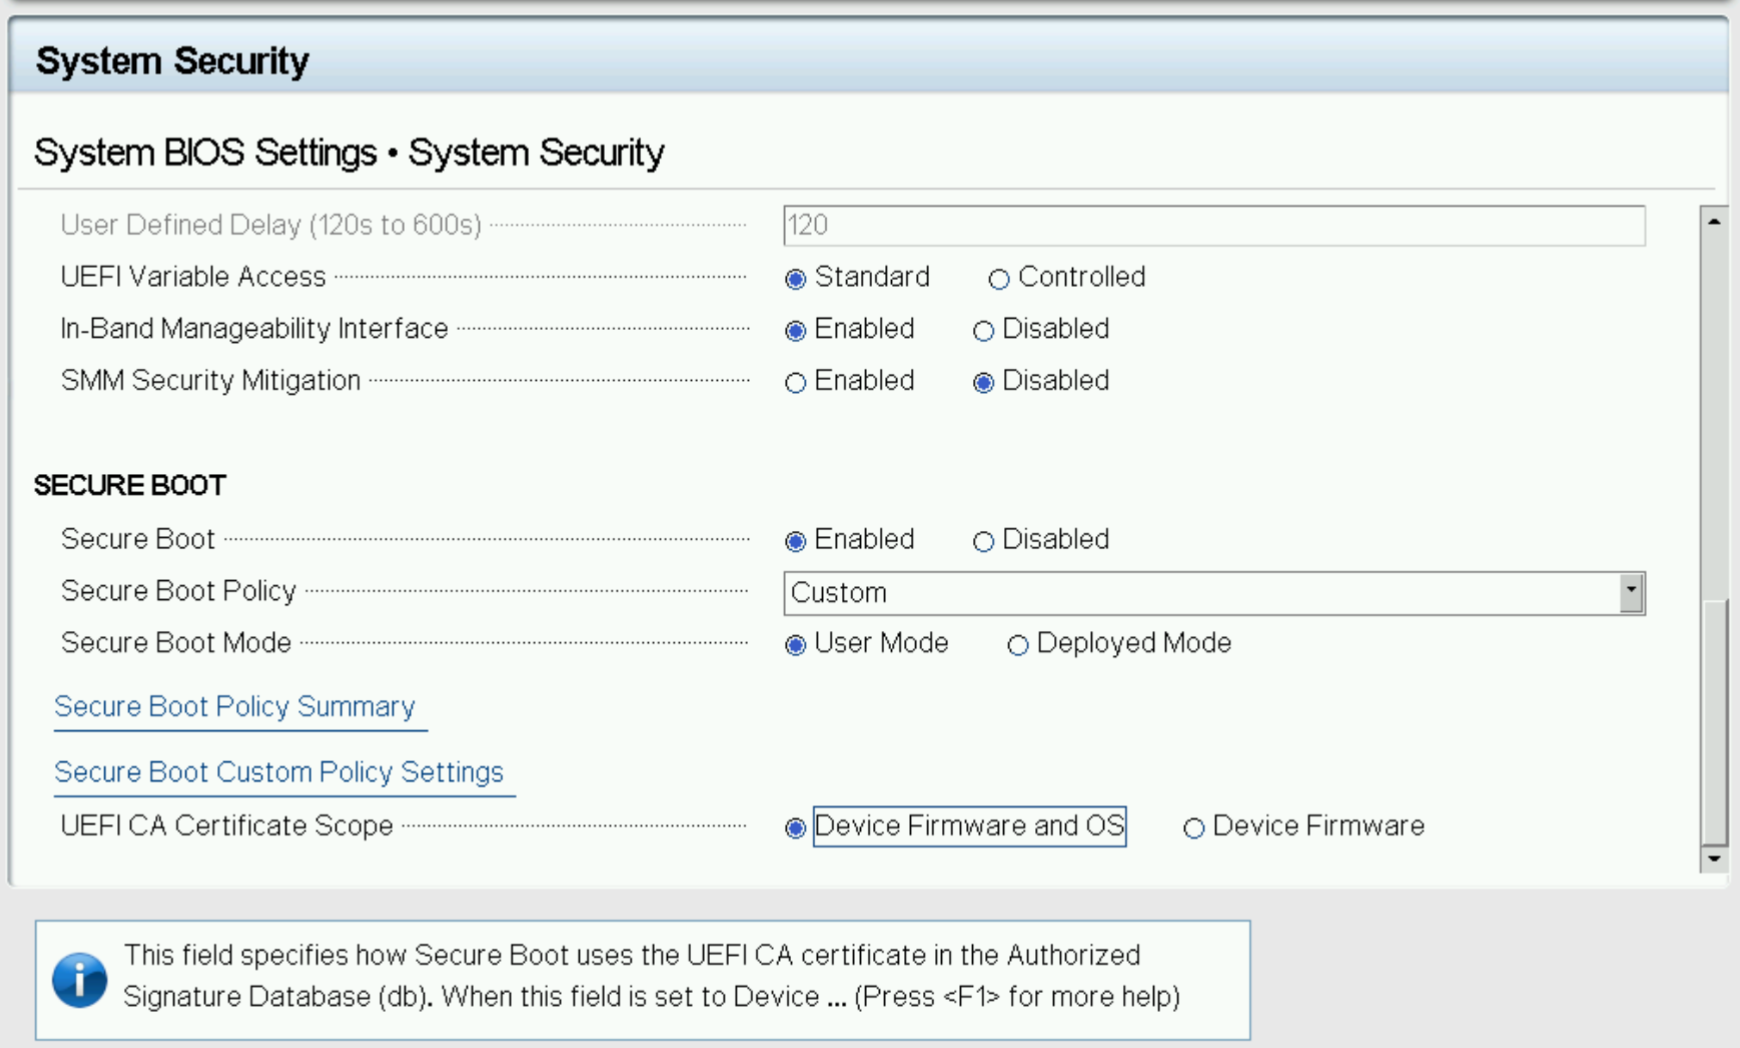Disable Secure Boot
The width and height of the screenshot is (1740, 1048).
(x=984, y=541)
